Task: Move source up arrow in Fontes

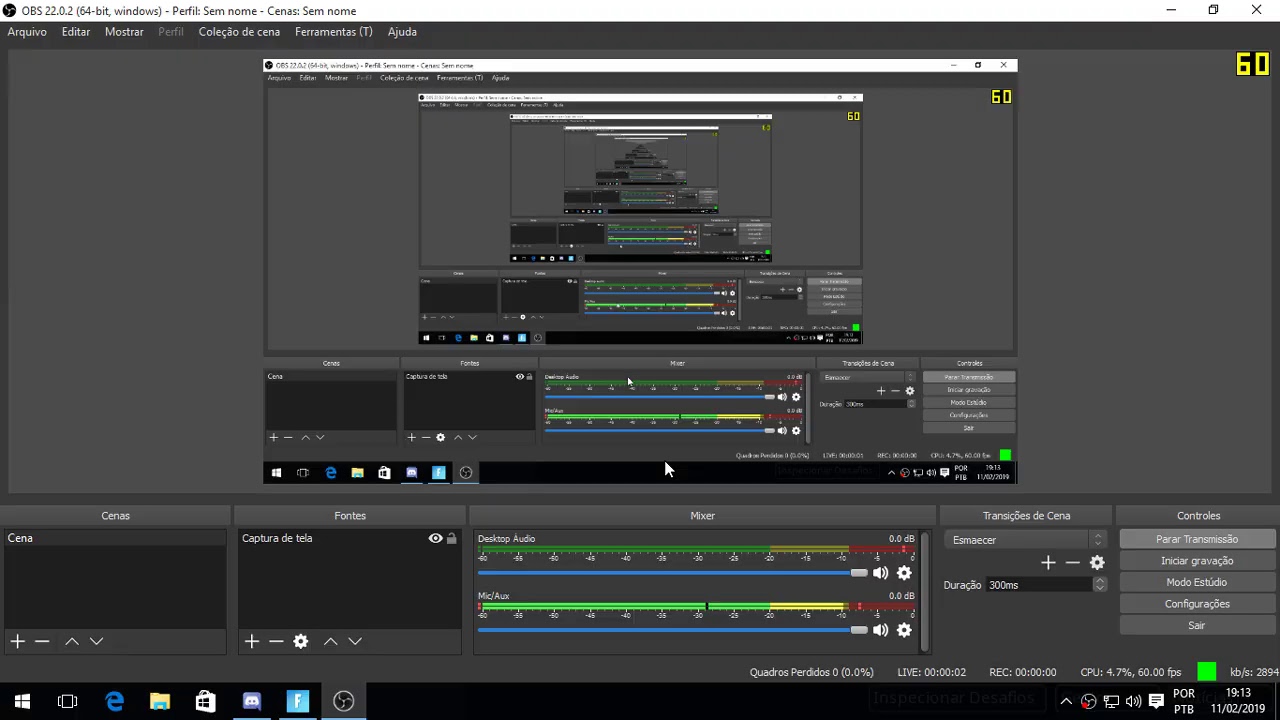Action: 330,641
